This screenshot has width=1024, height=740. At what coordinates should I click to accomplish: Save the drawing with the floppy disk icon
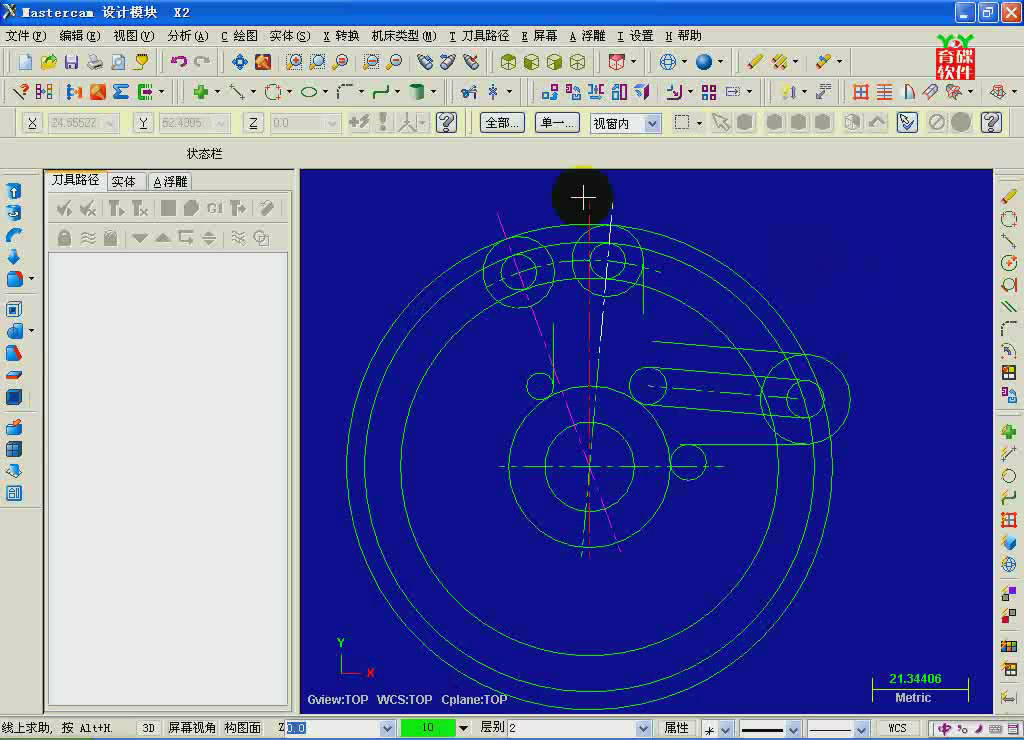71,62
